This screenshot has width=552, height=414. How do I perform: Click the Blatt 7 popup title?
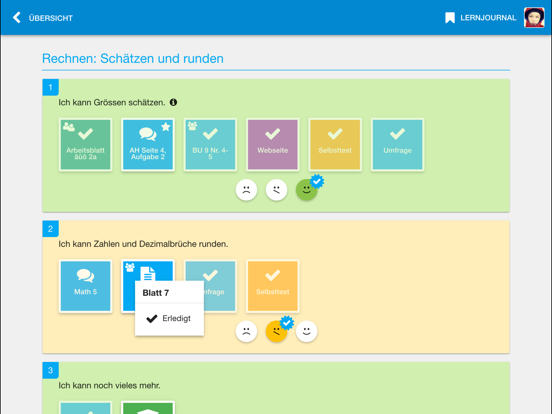[156, 293]
